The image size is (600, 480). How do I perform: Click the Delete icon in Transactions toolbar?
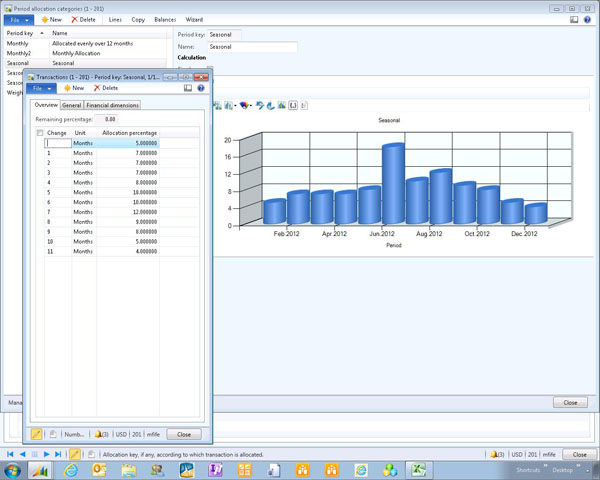[97, 88]
